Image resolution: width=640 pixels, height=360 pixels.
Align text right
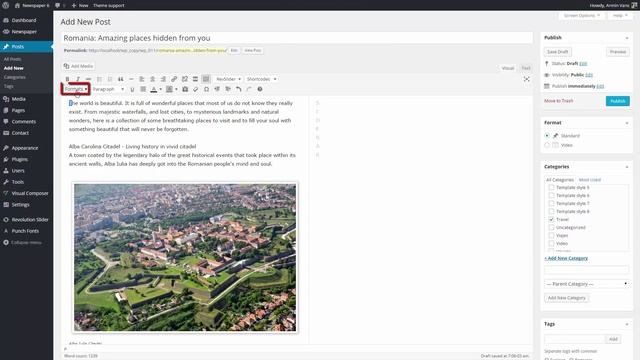tap(163, 79)
